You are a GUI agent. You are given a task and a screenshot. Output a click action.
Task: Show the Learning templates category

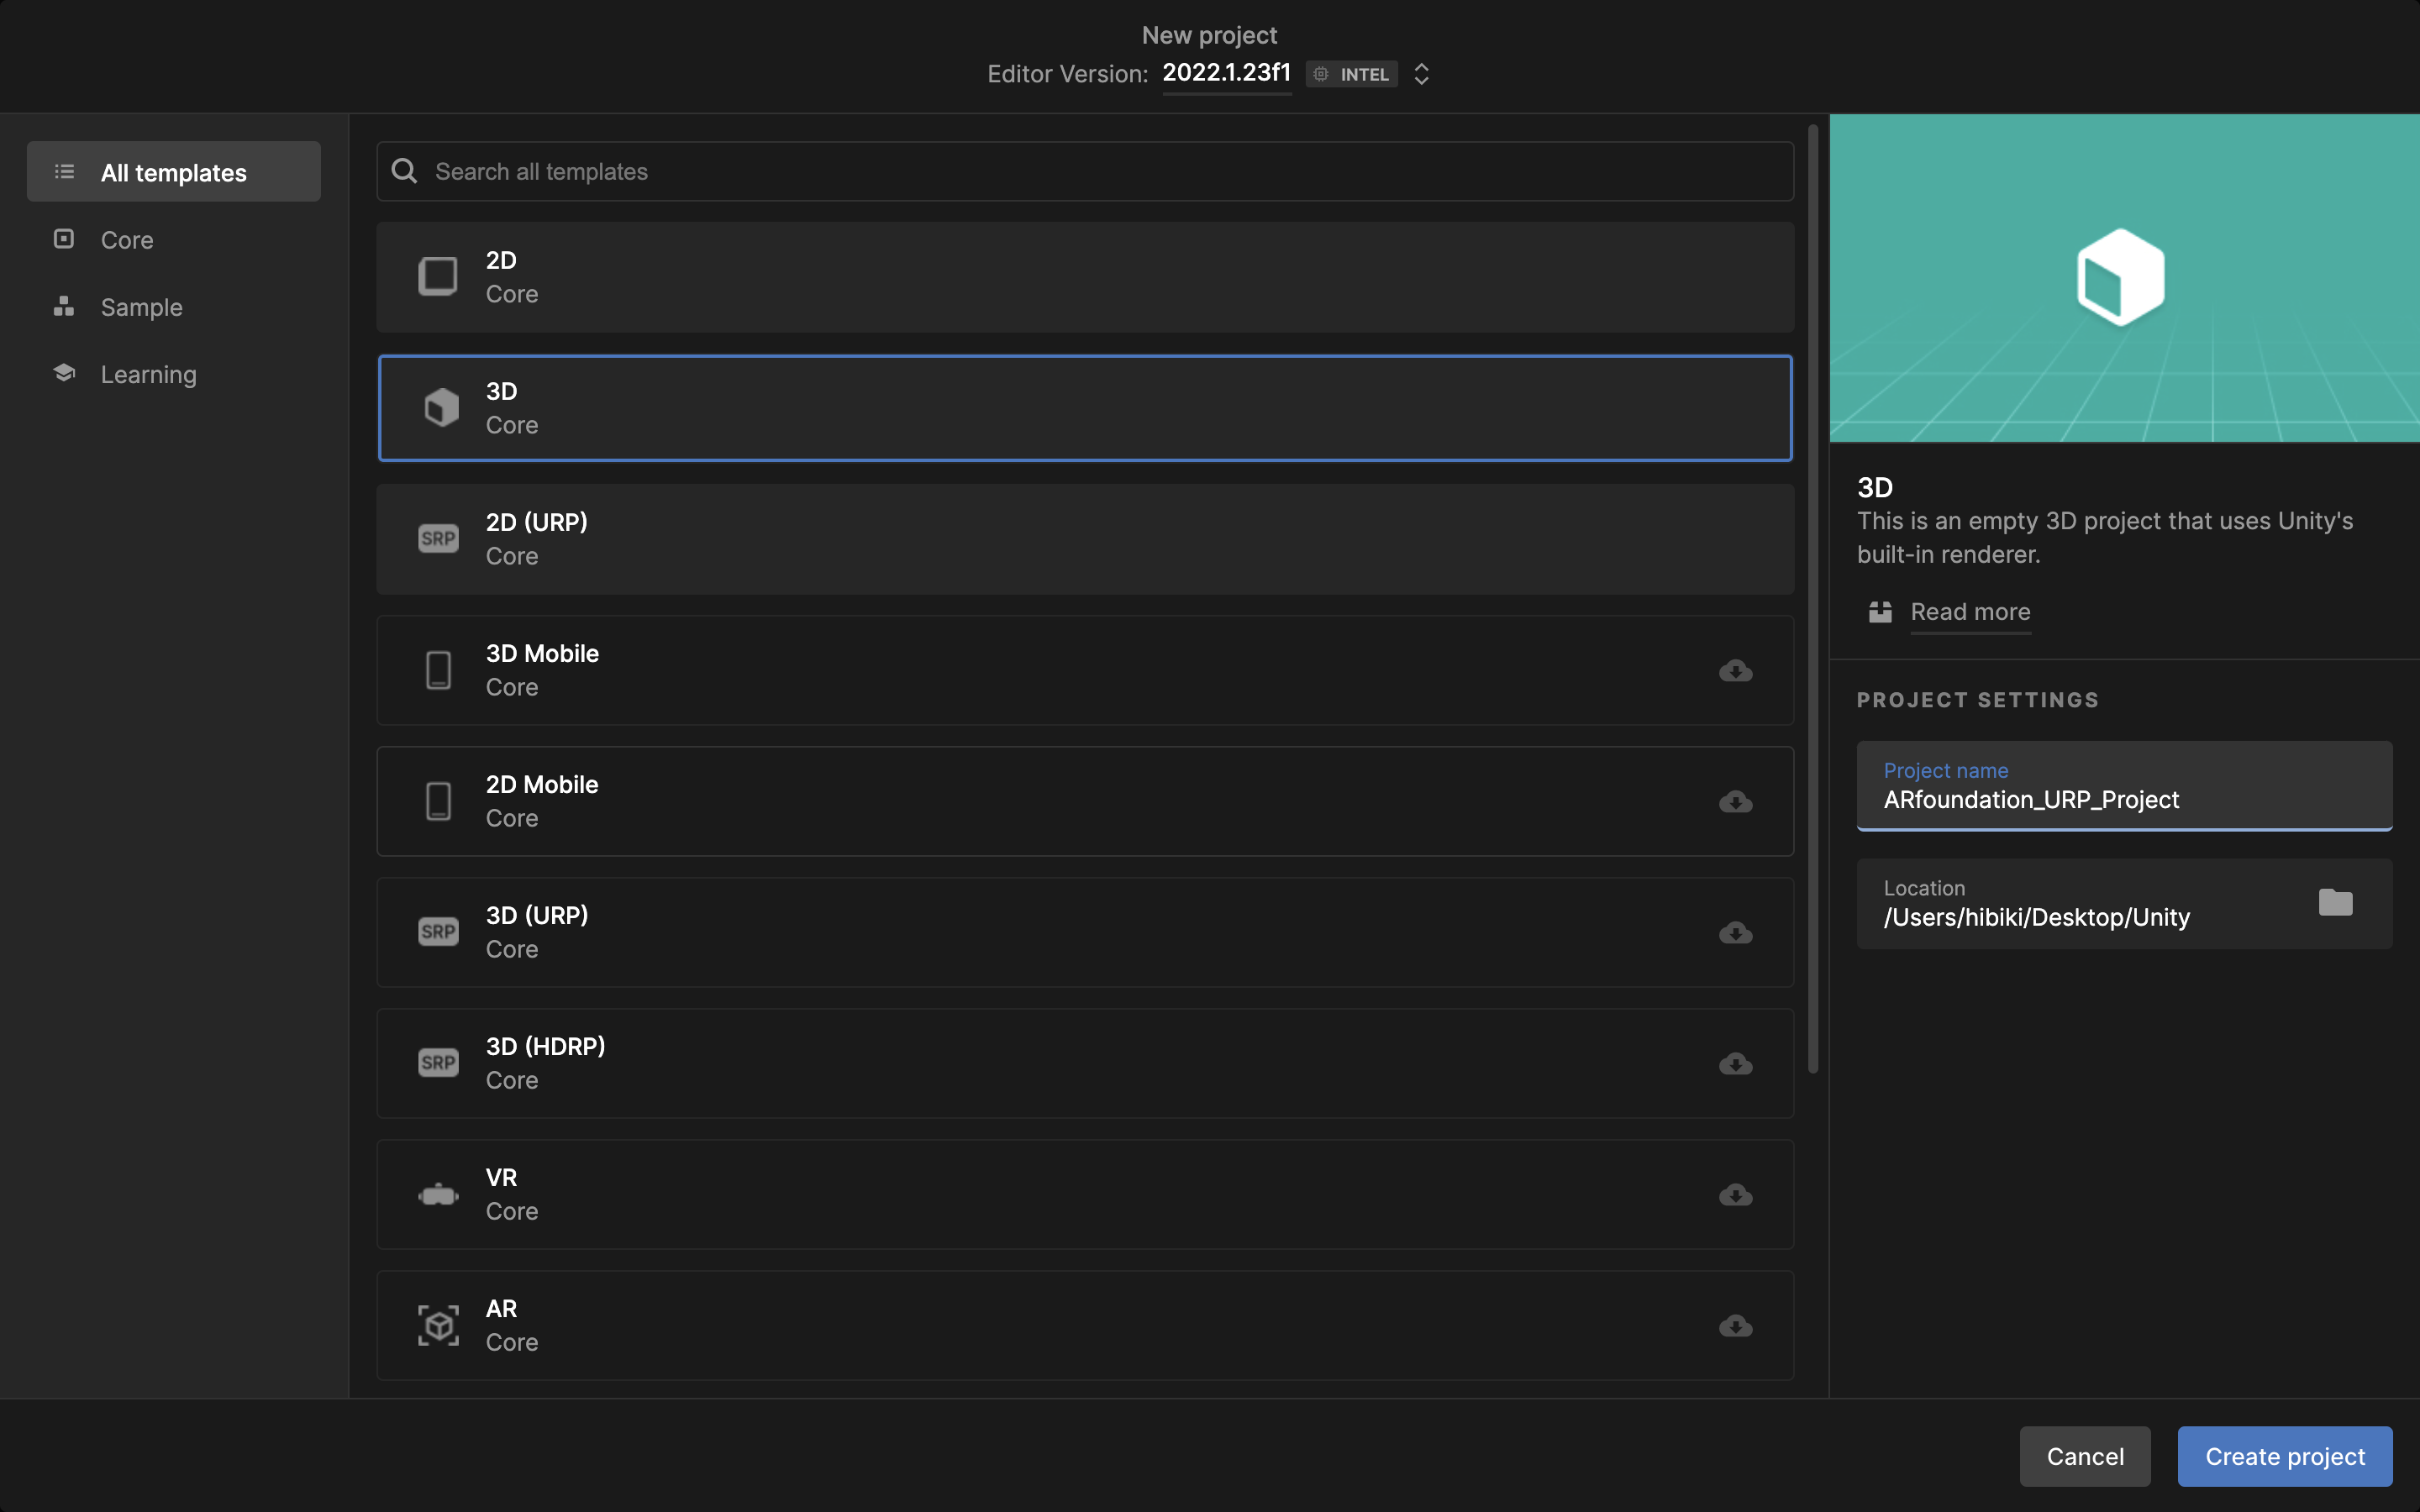(x=148, y=374)
